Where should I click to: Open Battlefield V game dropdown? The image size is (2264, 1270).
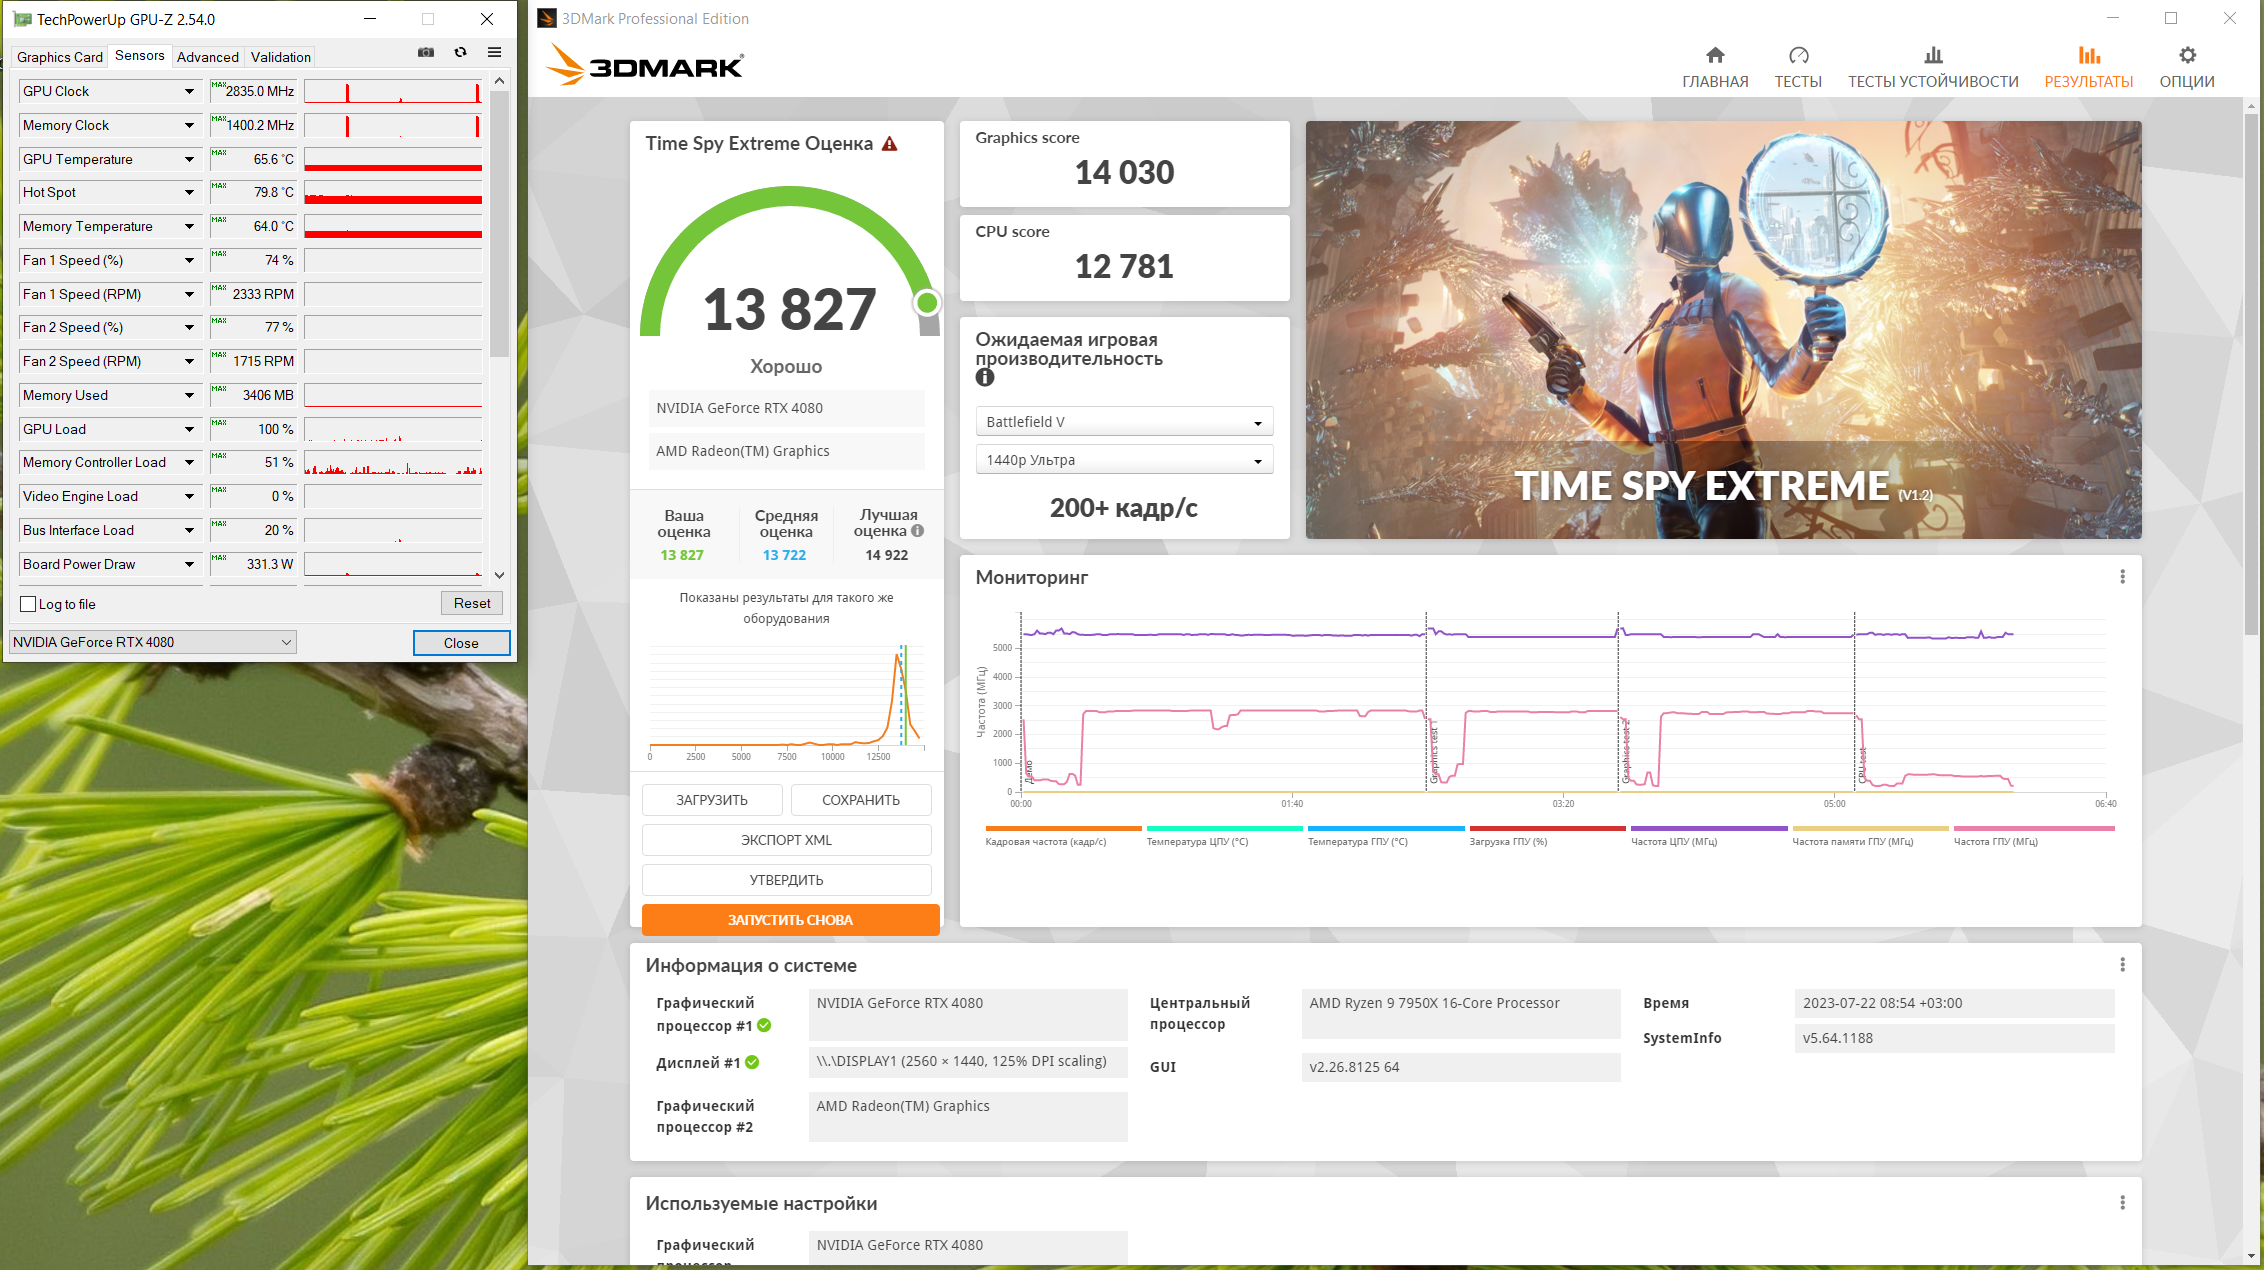coord(1123,422)
